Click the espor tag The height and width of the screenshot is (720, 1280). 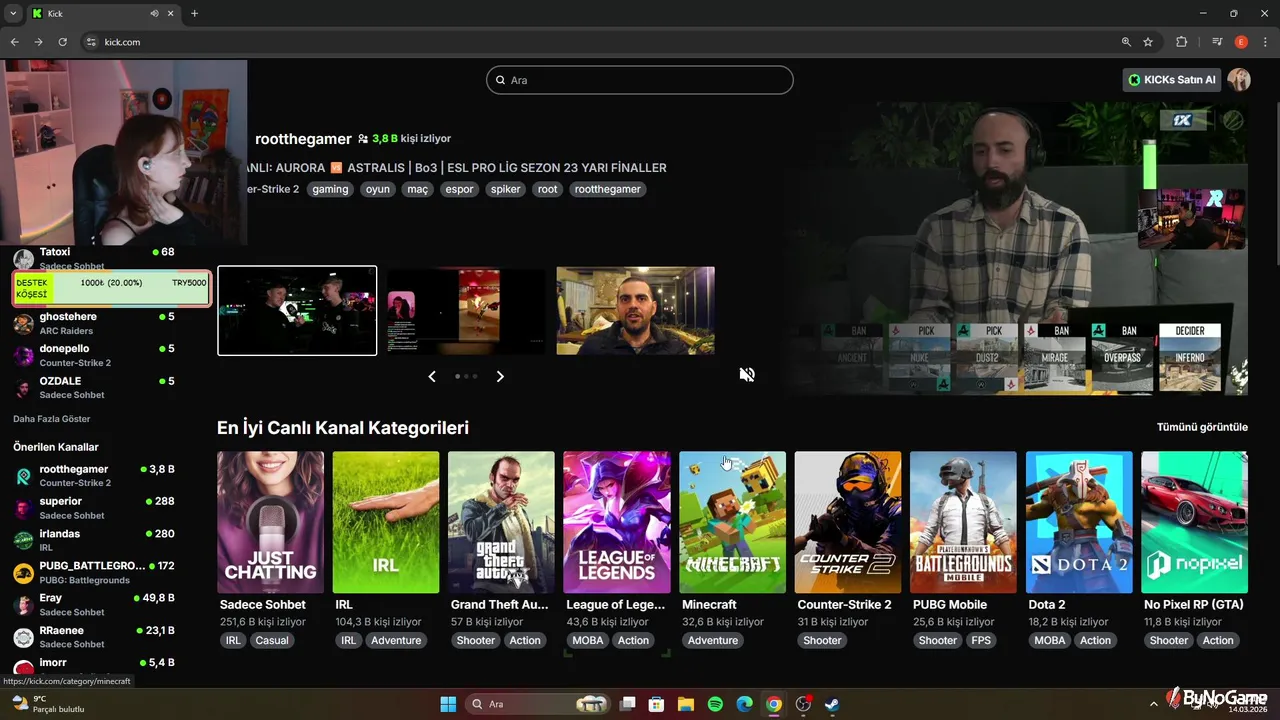tap(460, 189)
